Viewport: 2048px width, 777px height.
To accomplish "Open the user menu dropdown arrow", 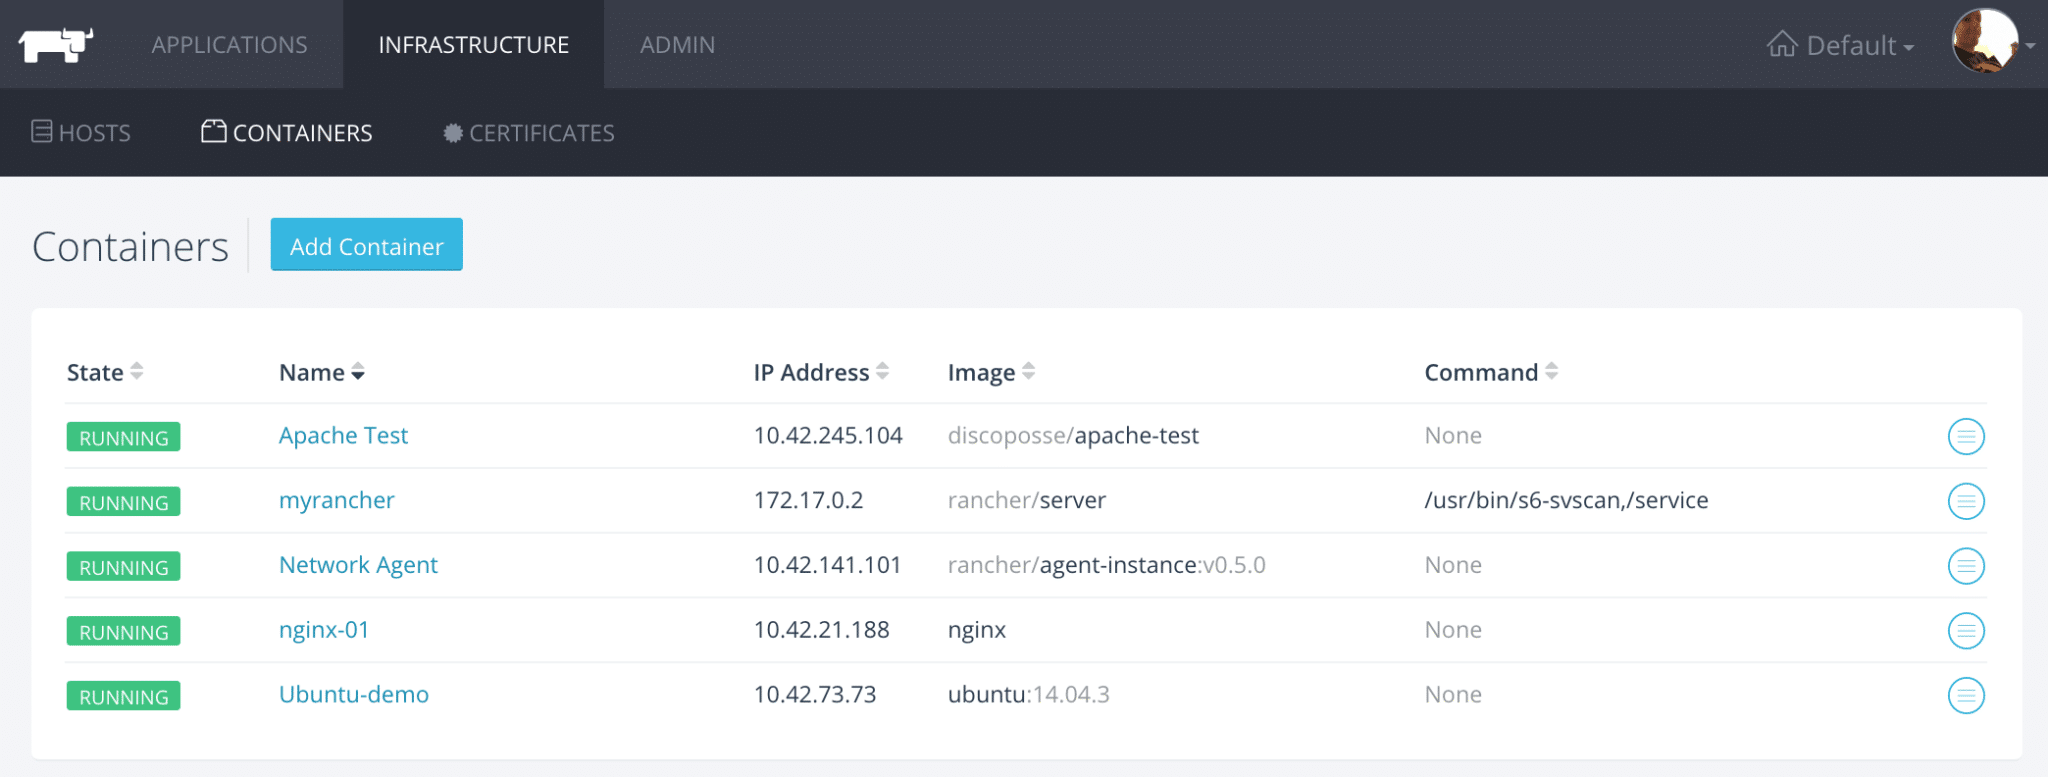I will 2030,46.
